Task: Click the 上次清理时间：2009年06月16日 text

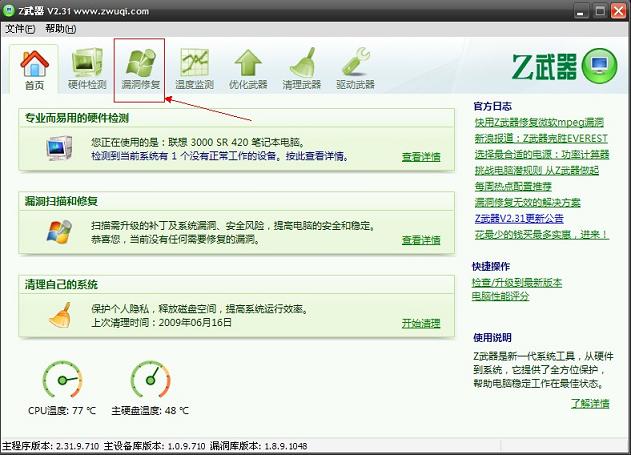Action: coord(162,323)
